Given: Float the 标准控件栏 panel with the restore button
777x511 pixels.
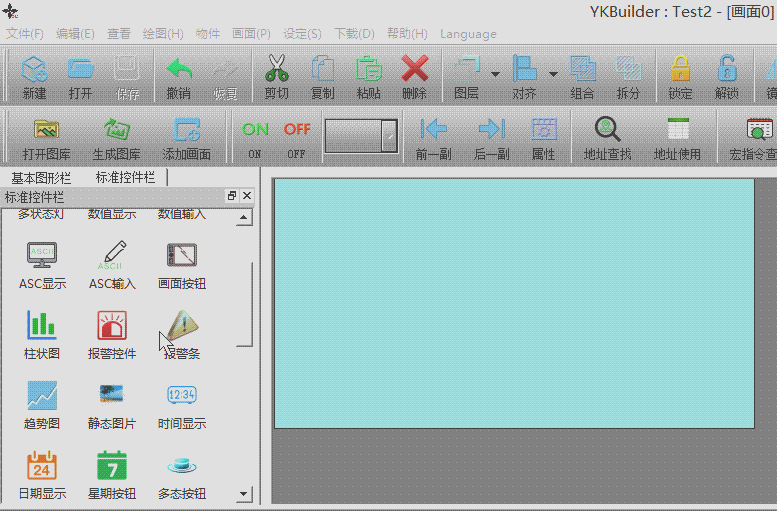Looking at the screenshot, I should coord(232,196).
